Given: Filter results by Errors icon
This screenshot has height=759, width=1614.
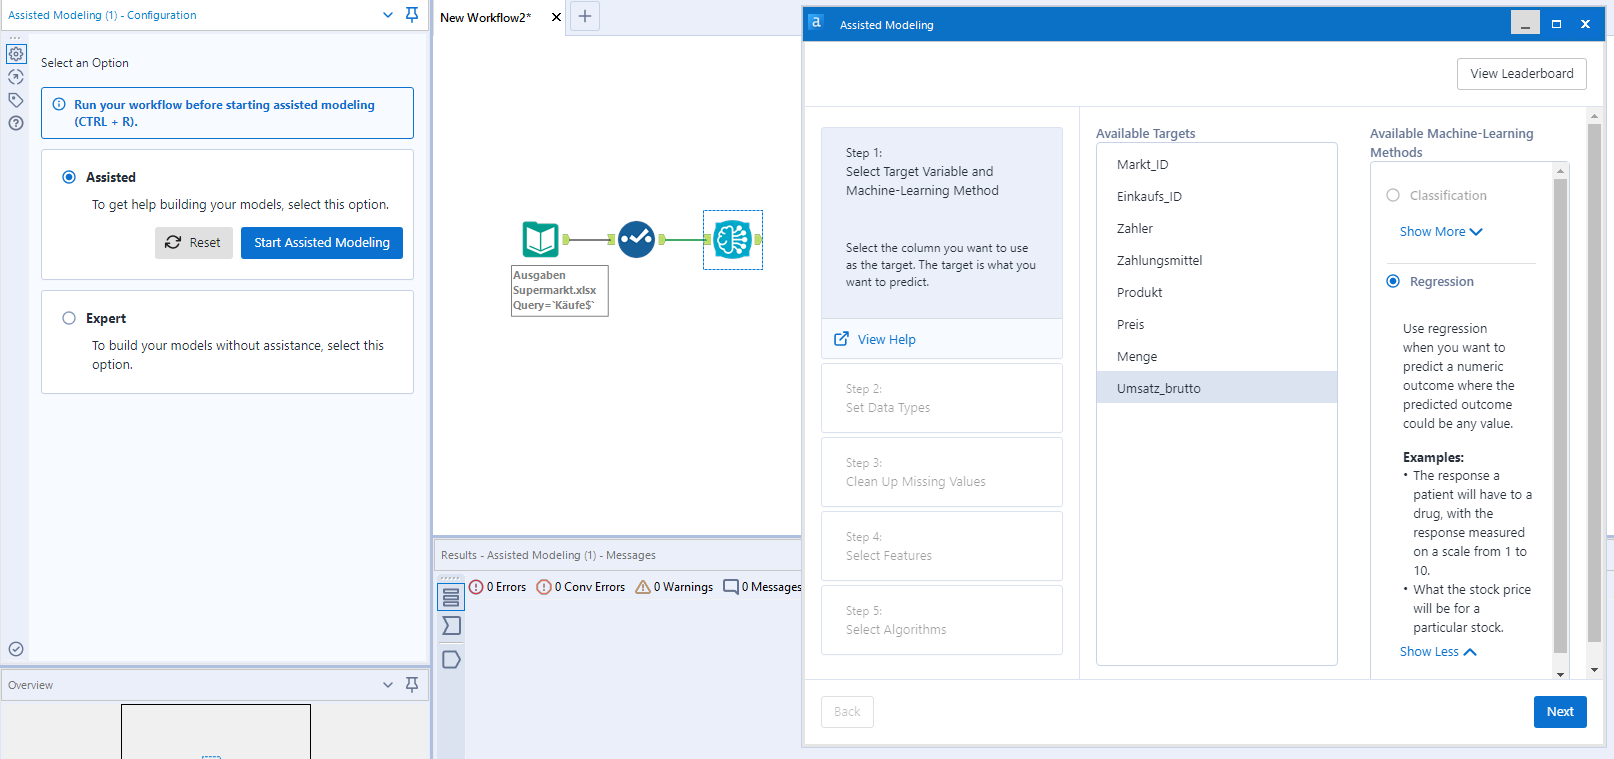Looking at the screenshot, I should pos(476,587).
